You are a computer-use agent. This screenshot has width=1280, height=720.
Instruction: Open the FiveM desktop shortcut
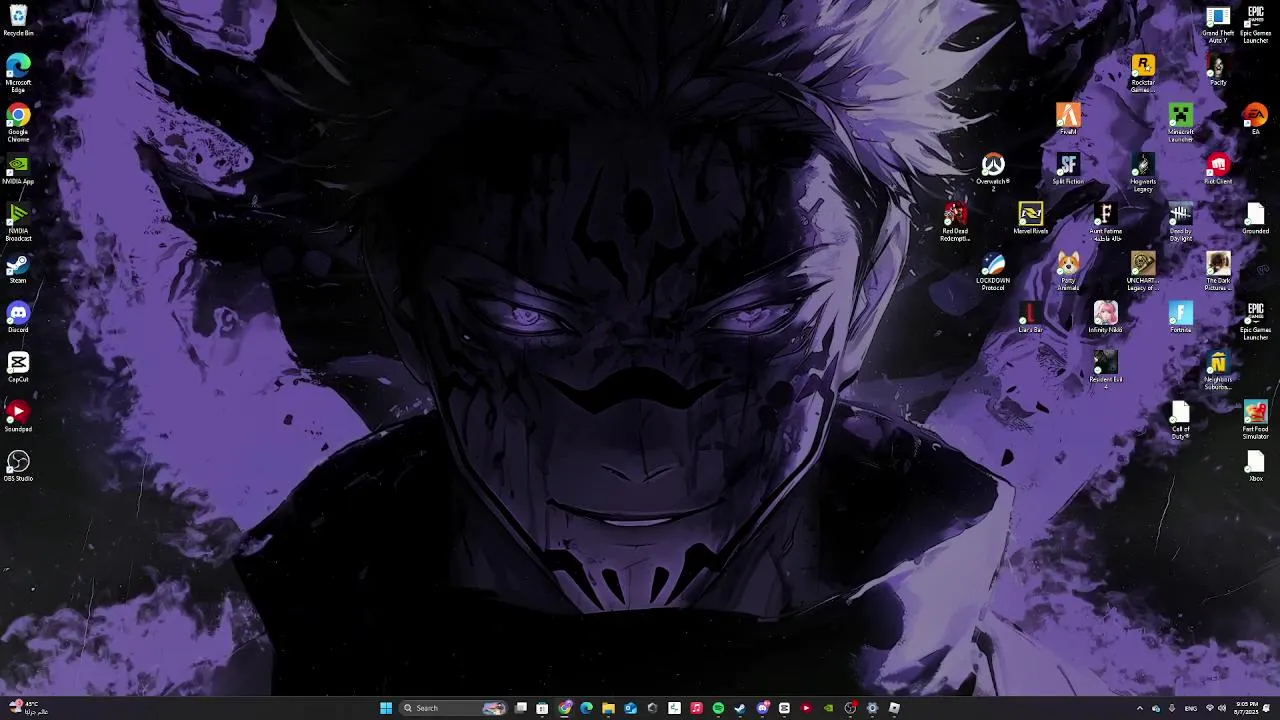pyautogui.click(x=1068, y=120)
